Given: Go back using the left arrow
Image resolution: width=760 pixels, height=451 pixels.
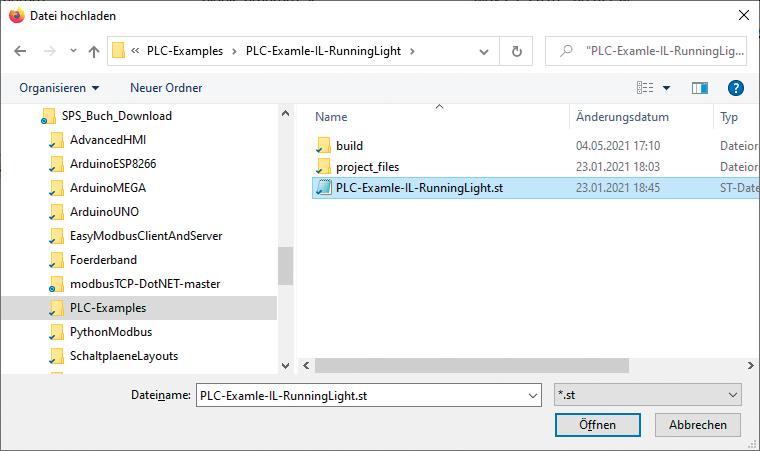Looking at the screenshot, I should tap(20, 51).
